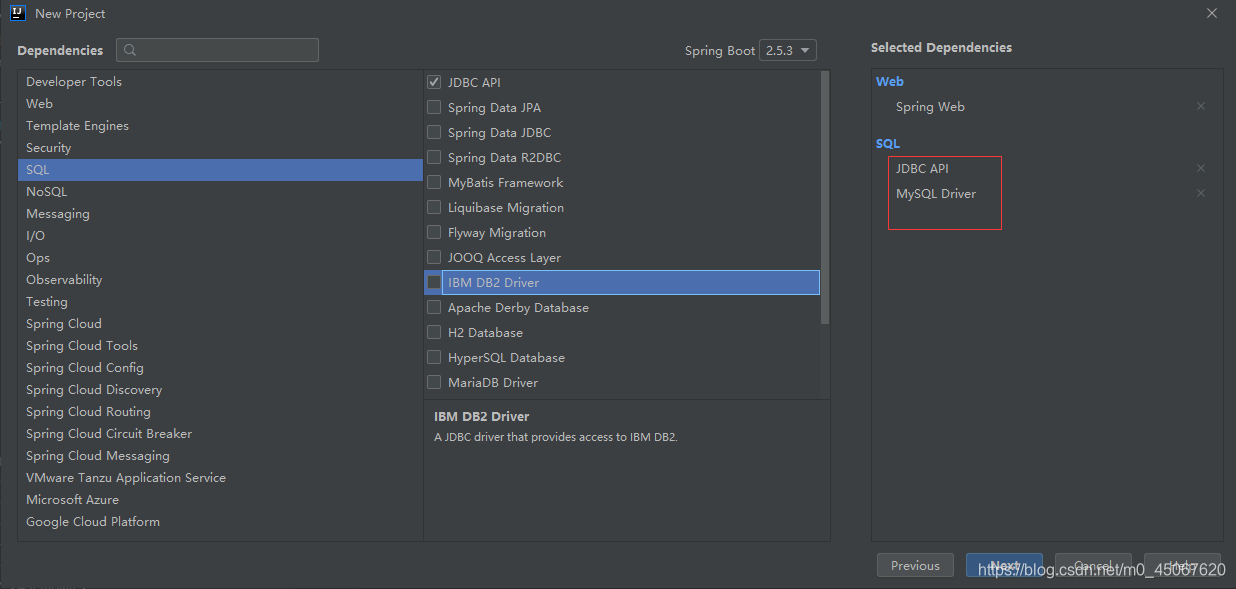Remove MySQL Driver from selected dependencies
This screenshot has width=1236, height=589.
pyautogui.click(x=1201, y=193)
